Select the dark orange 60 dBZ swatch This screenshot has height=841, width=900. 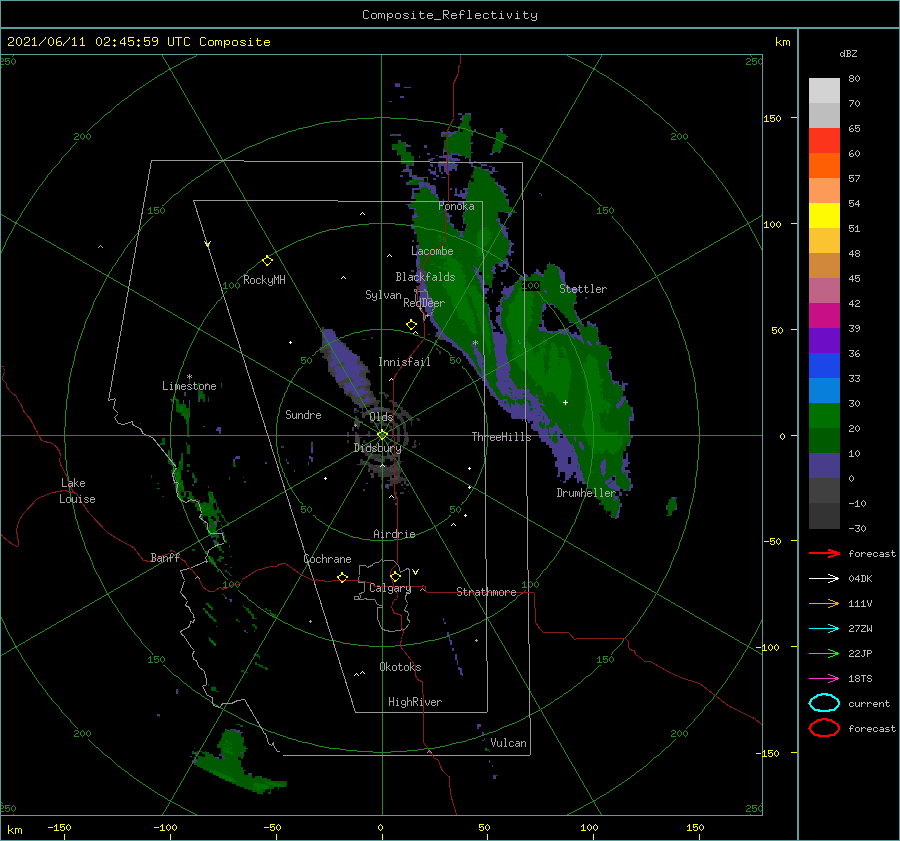click(824, 165)
